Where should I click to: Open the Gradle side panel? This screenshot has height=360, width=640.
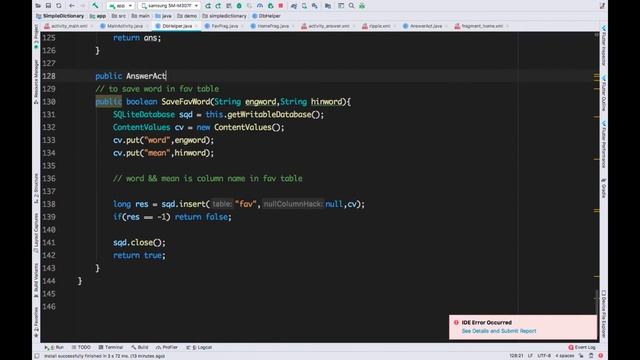coord(604,188)
